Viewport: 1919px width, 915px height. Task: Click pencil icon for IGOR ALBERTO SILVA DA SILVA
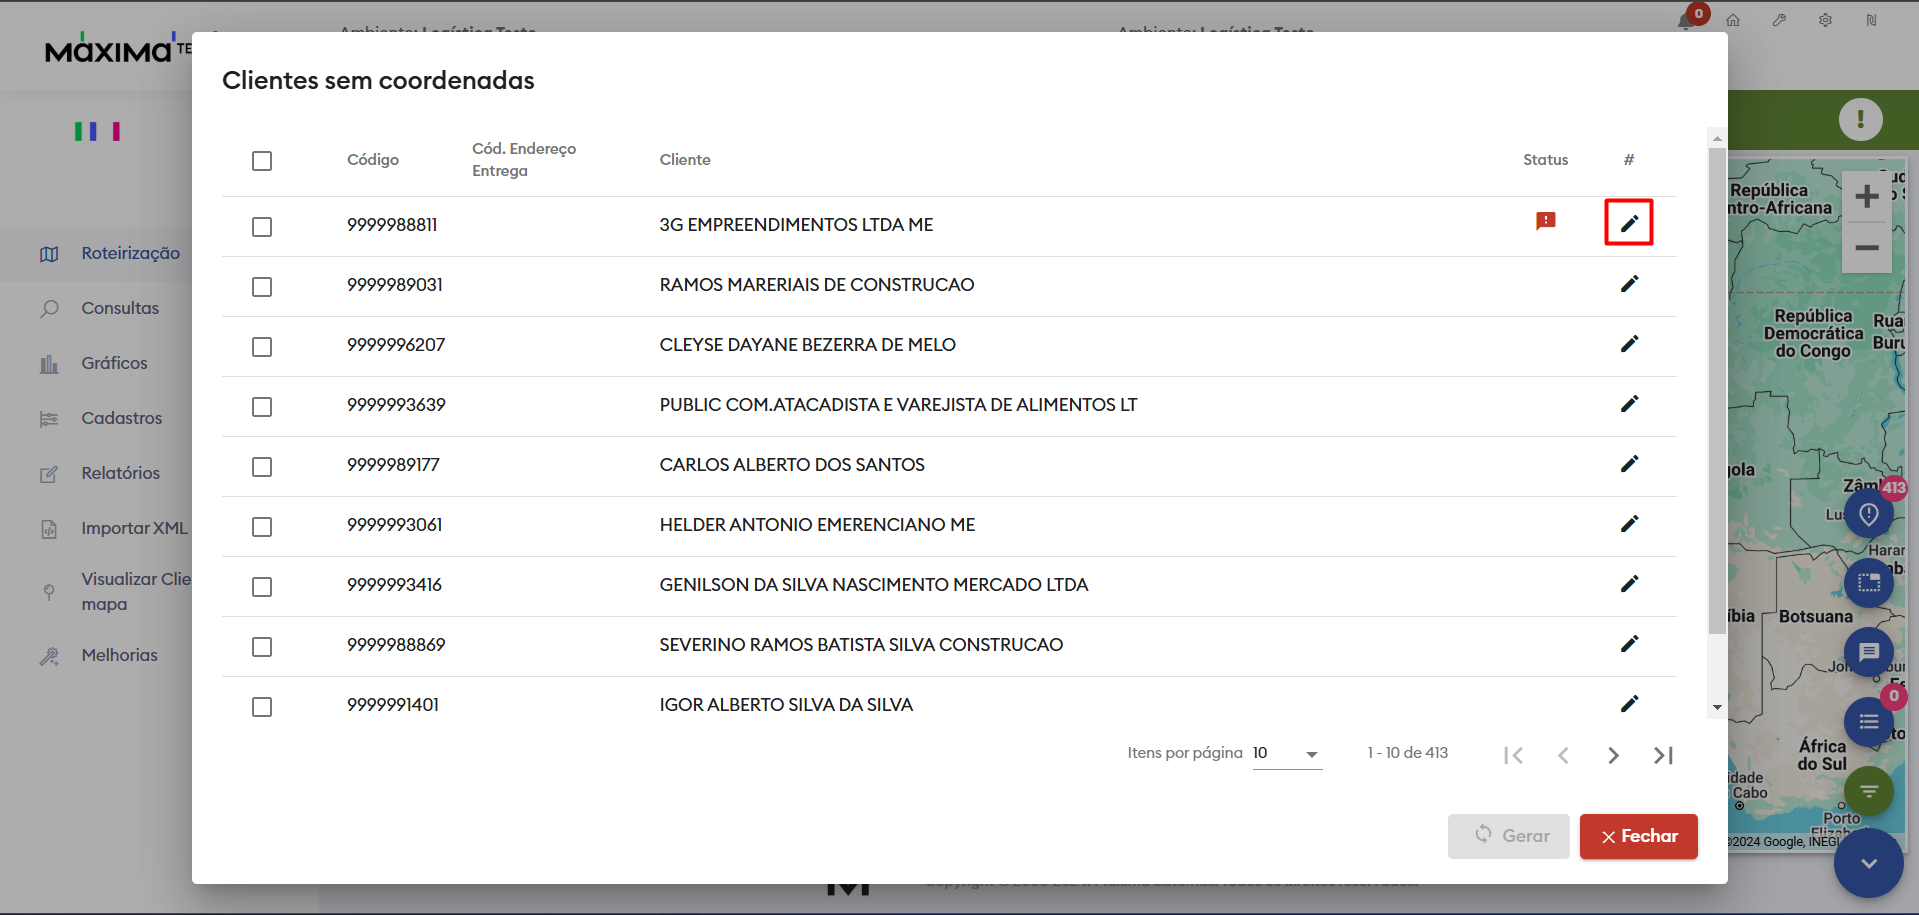(1629, 704)
